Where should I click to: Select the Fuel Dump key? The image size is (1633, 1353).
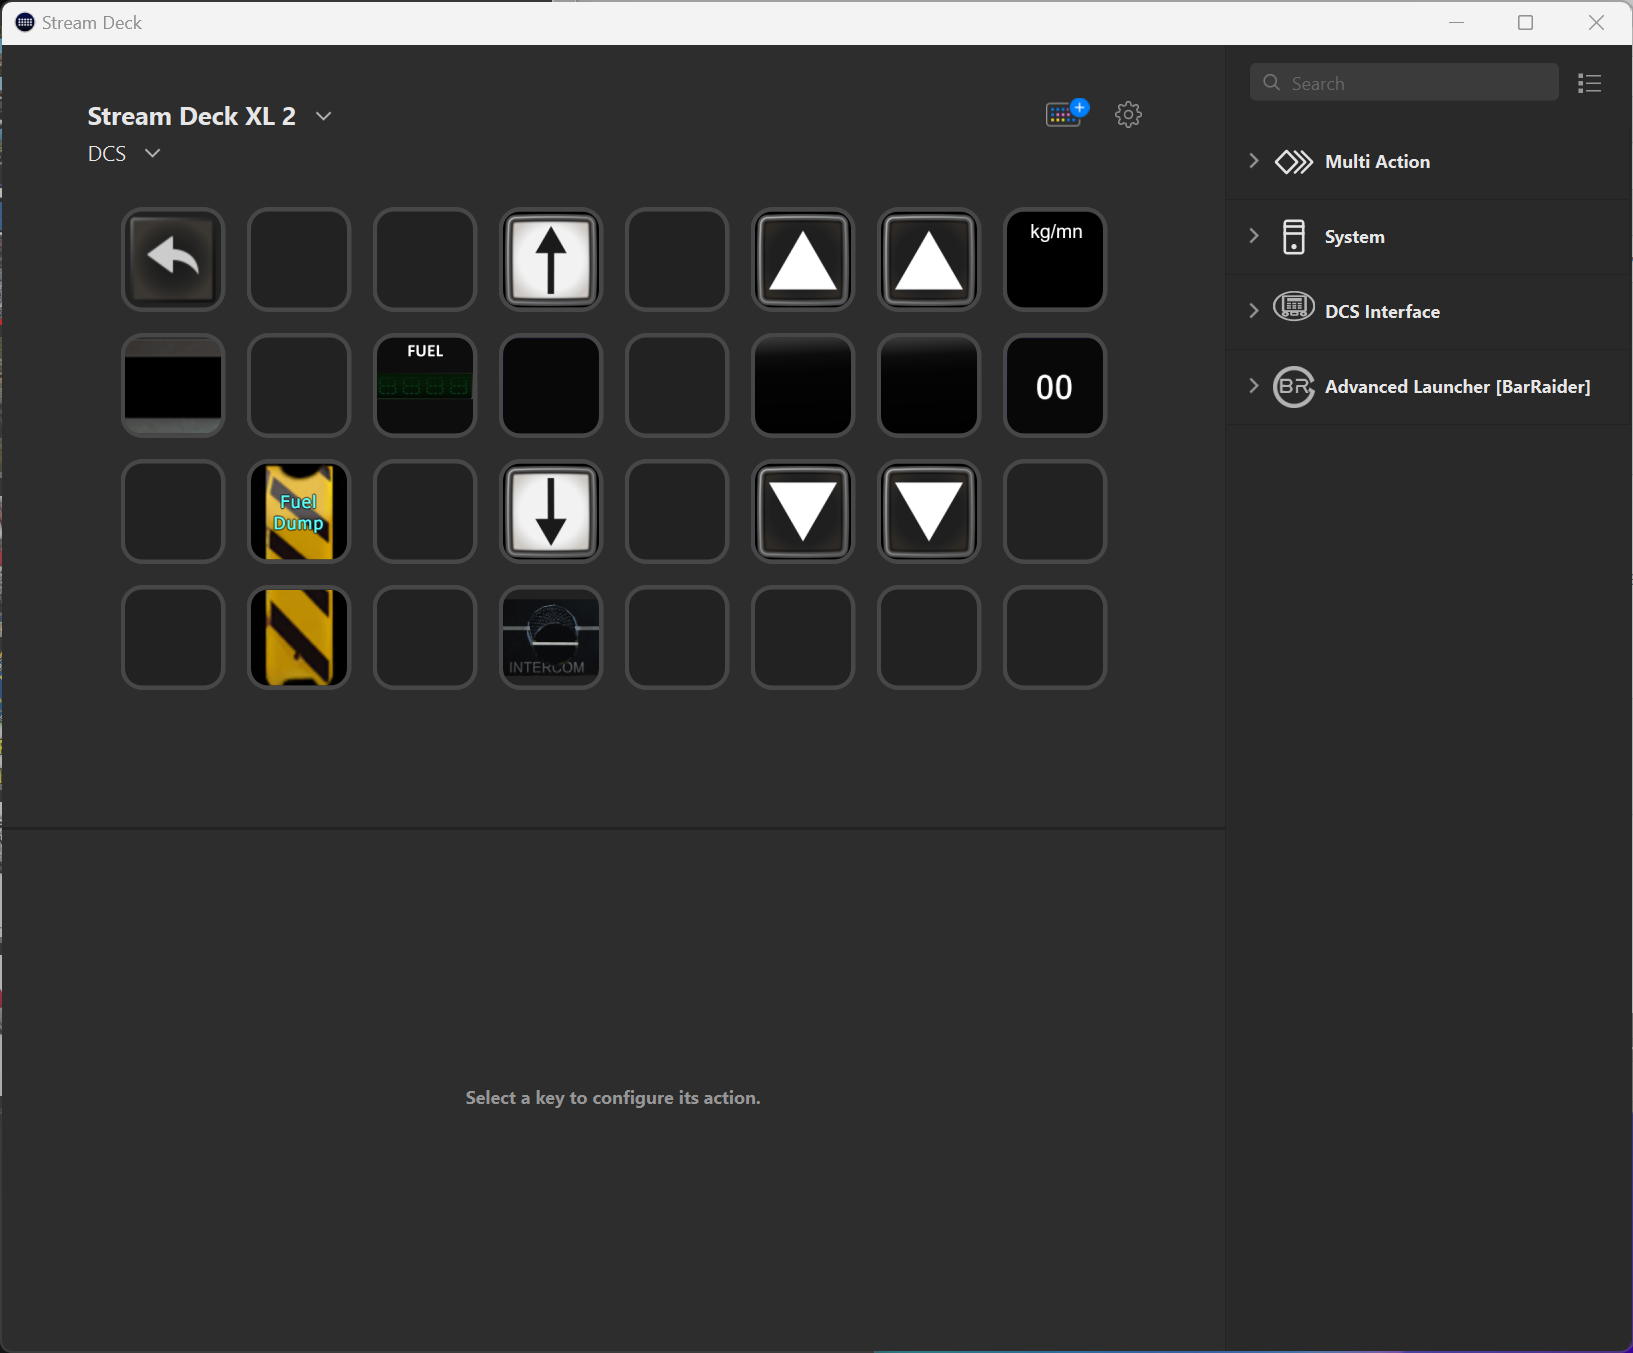(x=299, y=511)
